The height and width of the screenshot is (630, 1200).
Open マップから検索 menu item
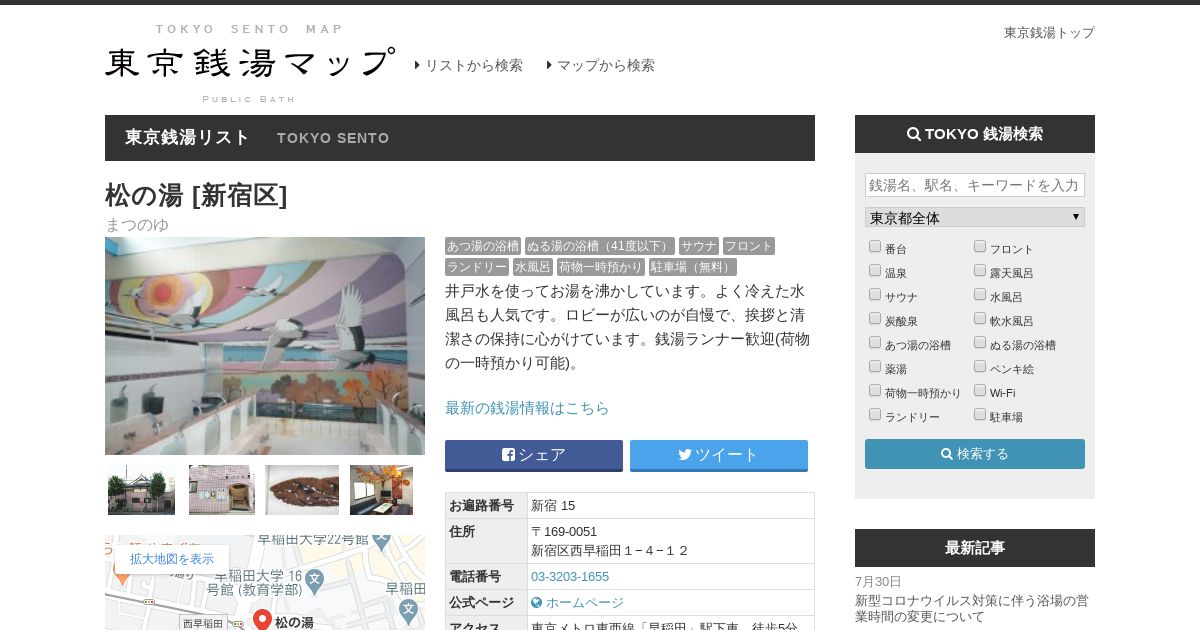tap(601, 65)
